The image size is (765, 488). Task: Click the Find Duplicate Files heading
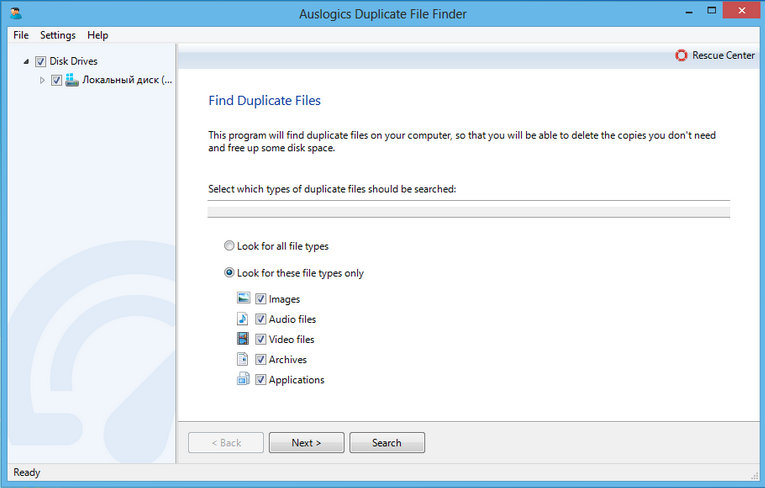[x=264, y=101]
